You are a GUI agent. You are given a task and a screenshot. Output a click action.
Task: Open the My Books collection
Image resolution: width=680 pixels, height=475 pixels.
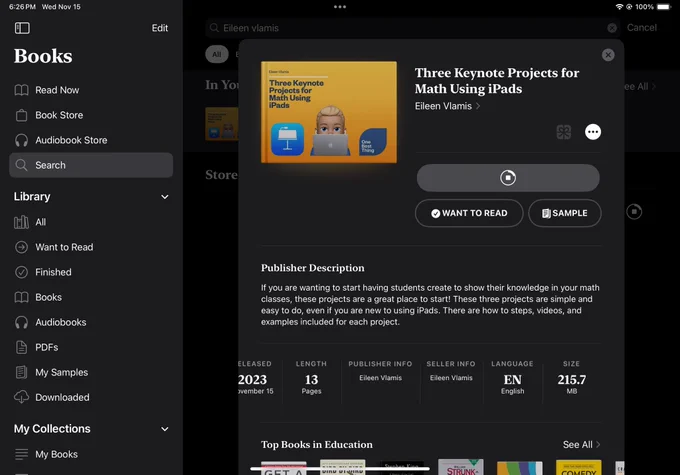tap(91, 455)
